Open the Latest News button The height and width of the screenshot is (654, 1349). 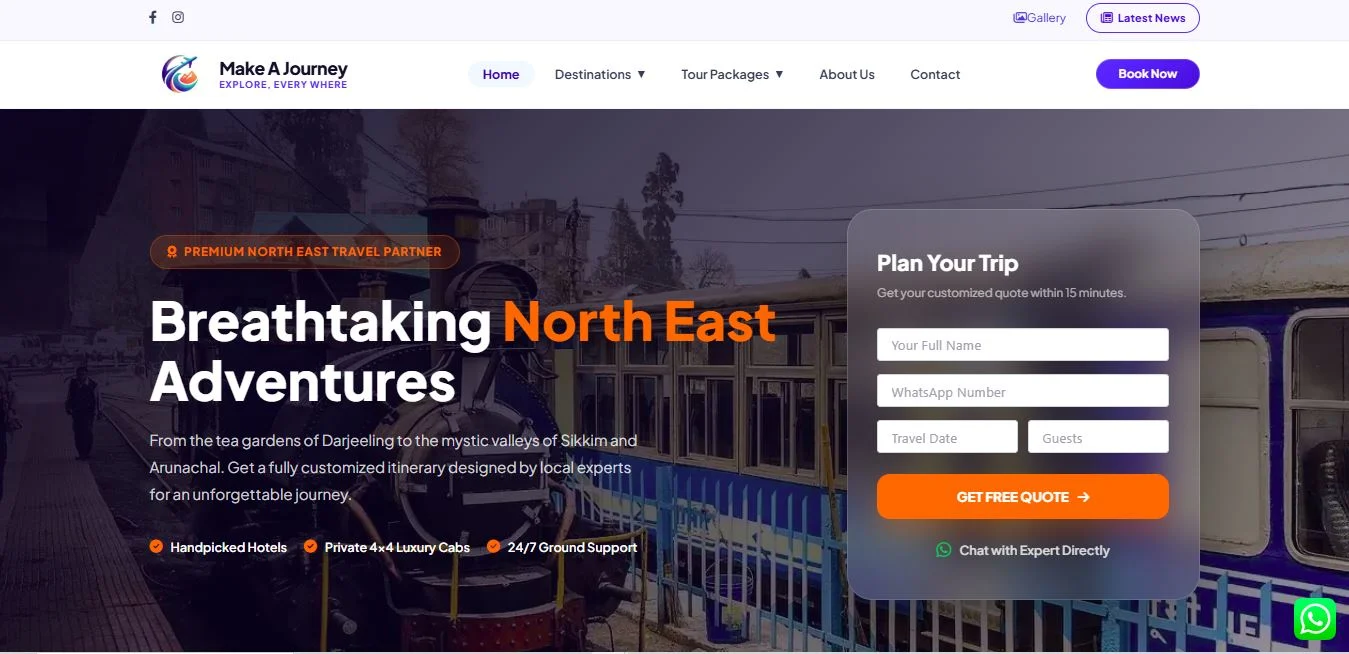tap(1142, 18)
